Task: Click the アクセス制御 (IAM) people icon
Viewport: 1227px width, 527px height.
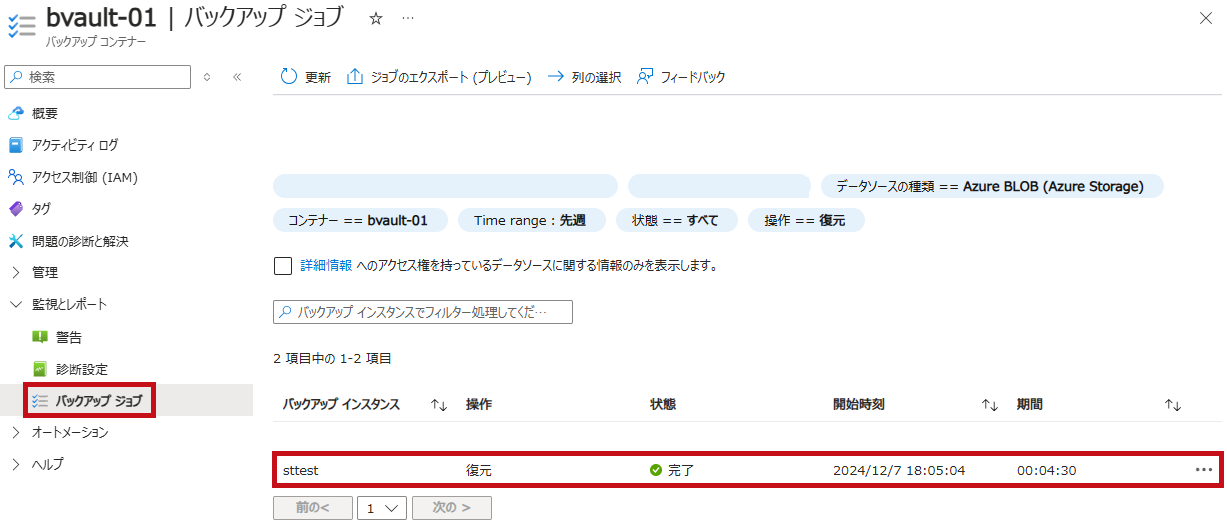Action: [x=15, y=177]
